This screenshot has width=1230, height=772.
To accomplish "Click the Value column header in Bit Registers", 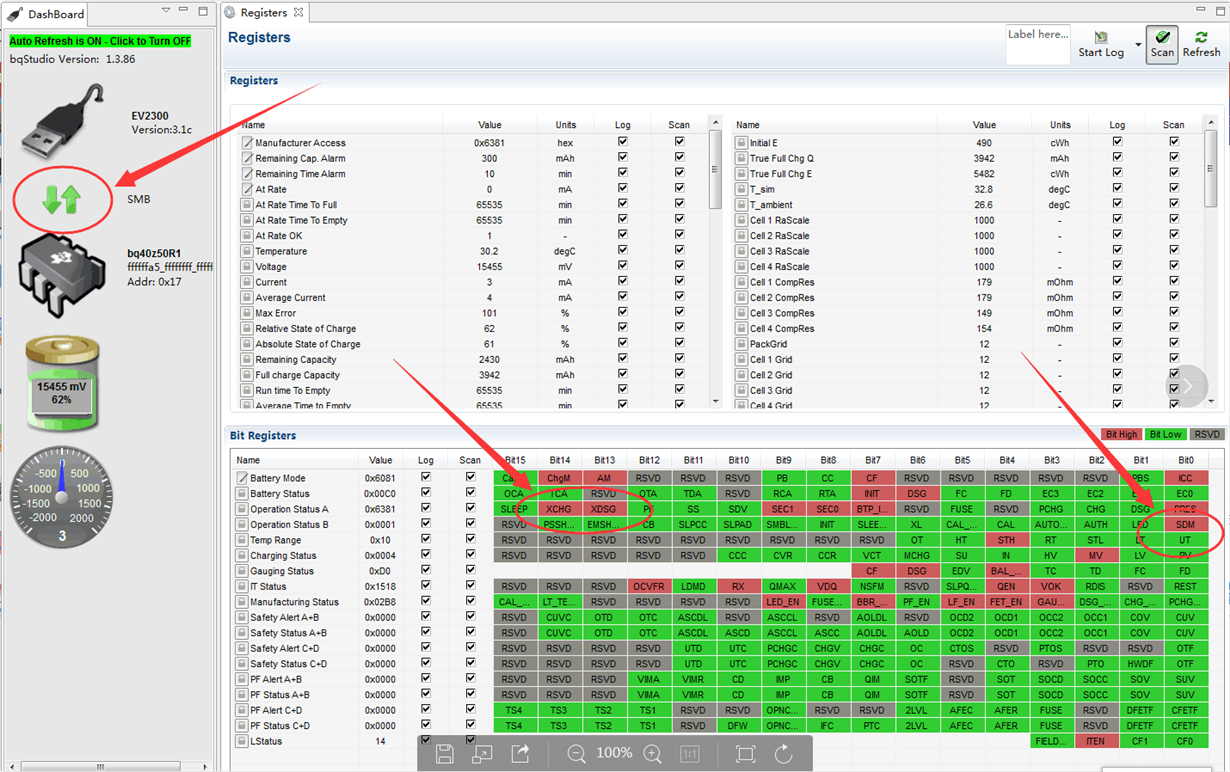I will coord(381,460).
